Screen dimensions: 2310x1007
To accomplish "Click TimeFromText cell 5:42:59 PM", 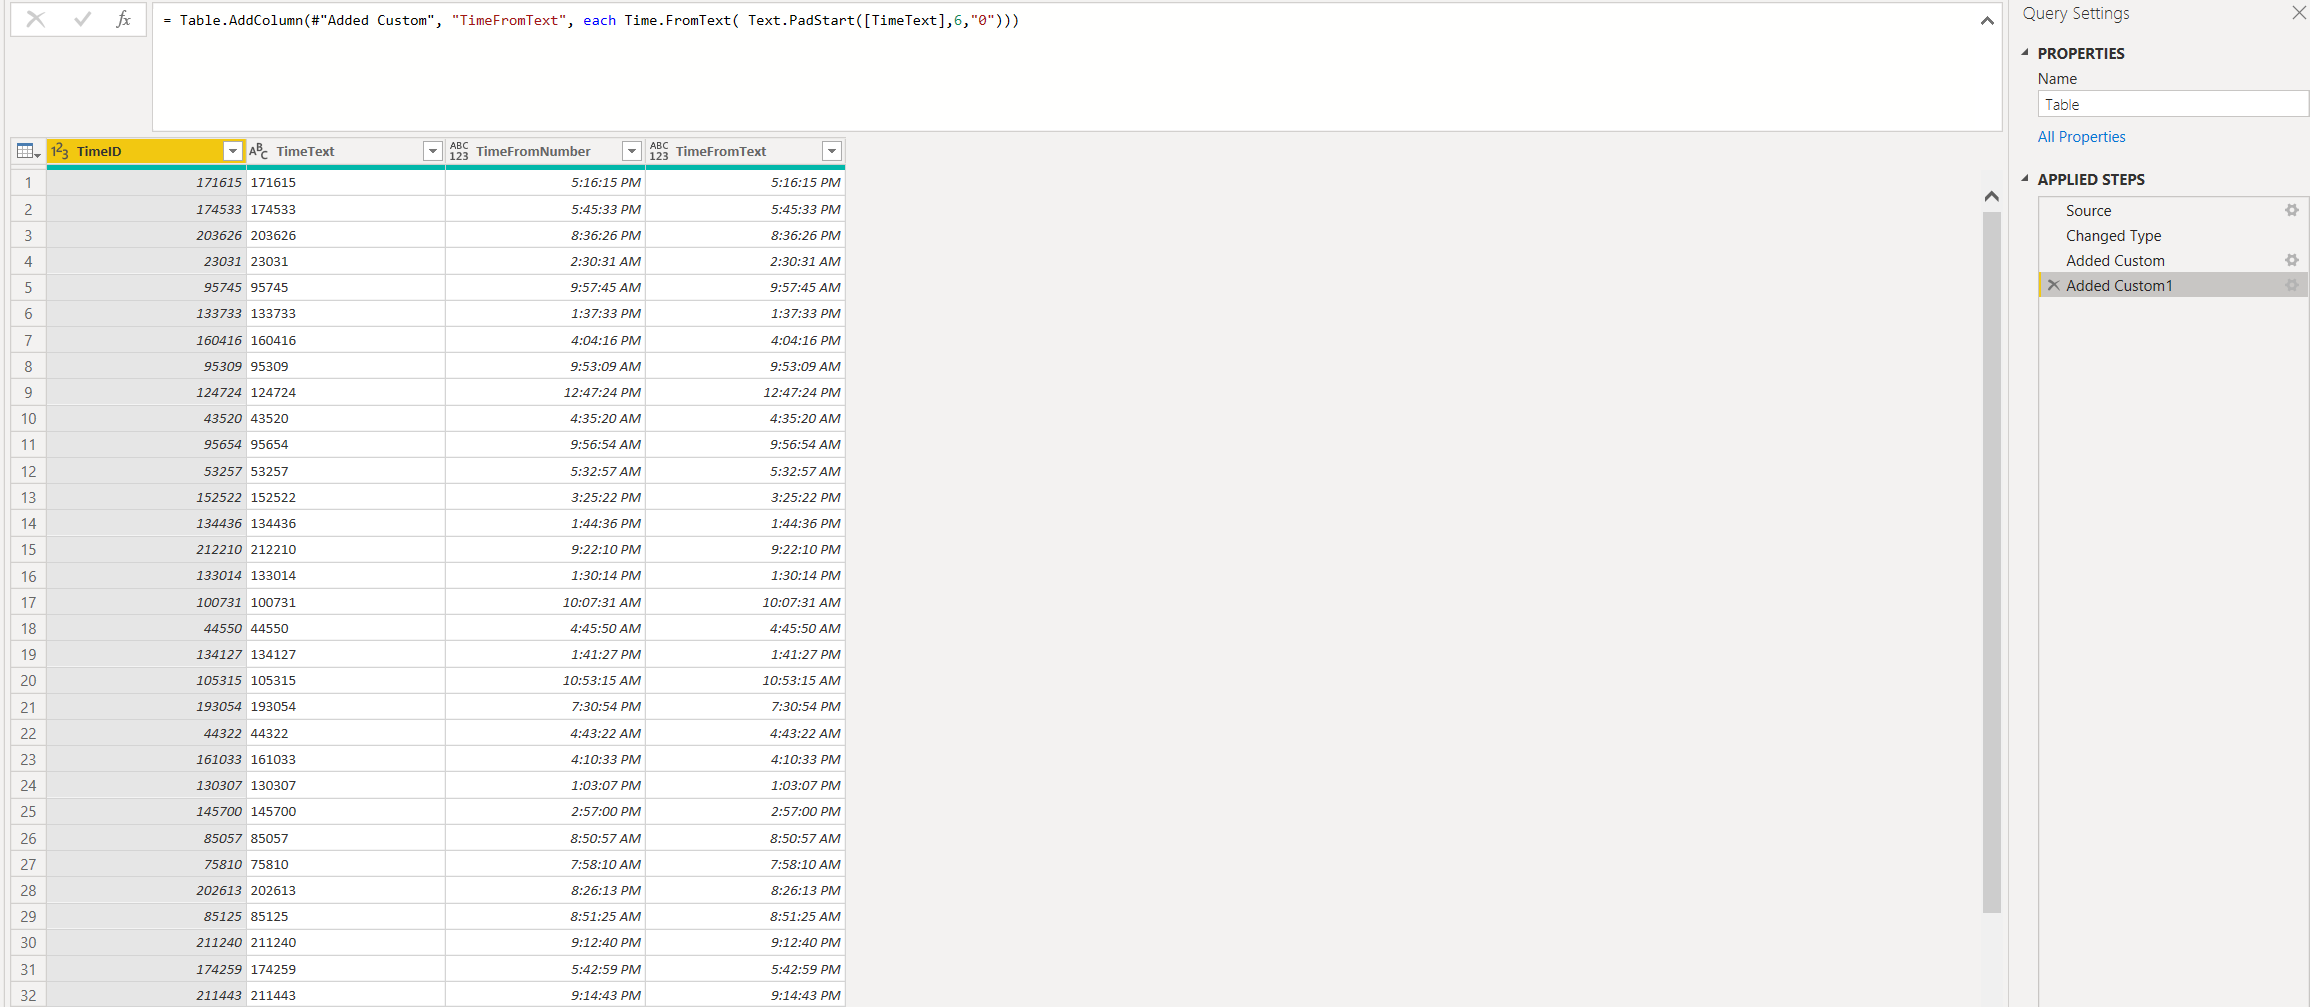I will click(x=745, y=969).
